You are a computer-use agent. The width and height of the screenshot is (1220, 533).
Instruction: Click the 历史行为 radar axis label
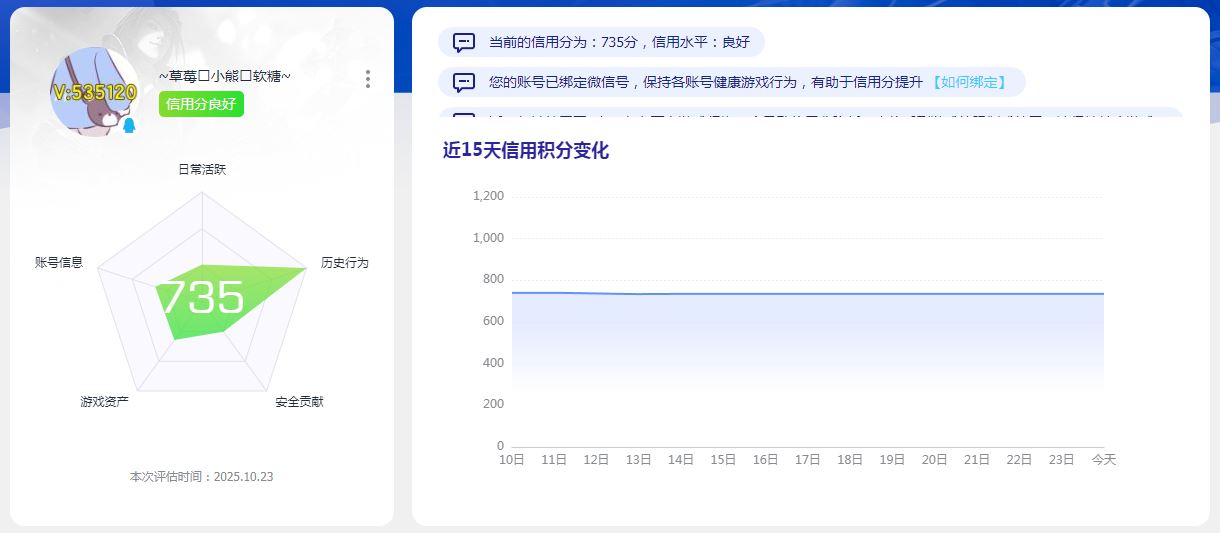344,263
